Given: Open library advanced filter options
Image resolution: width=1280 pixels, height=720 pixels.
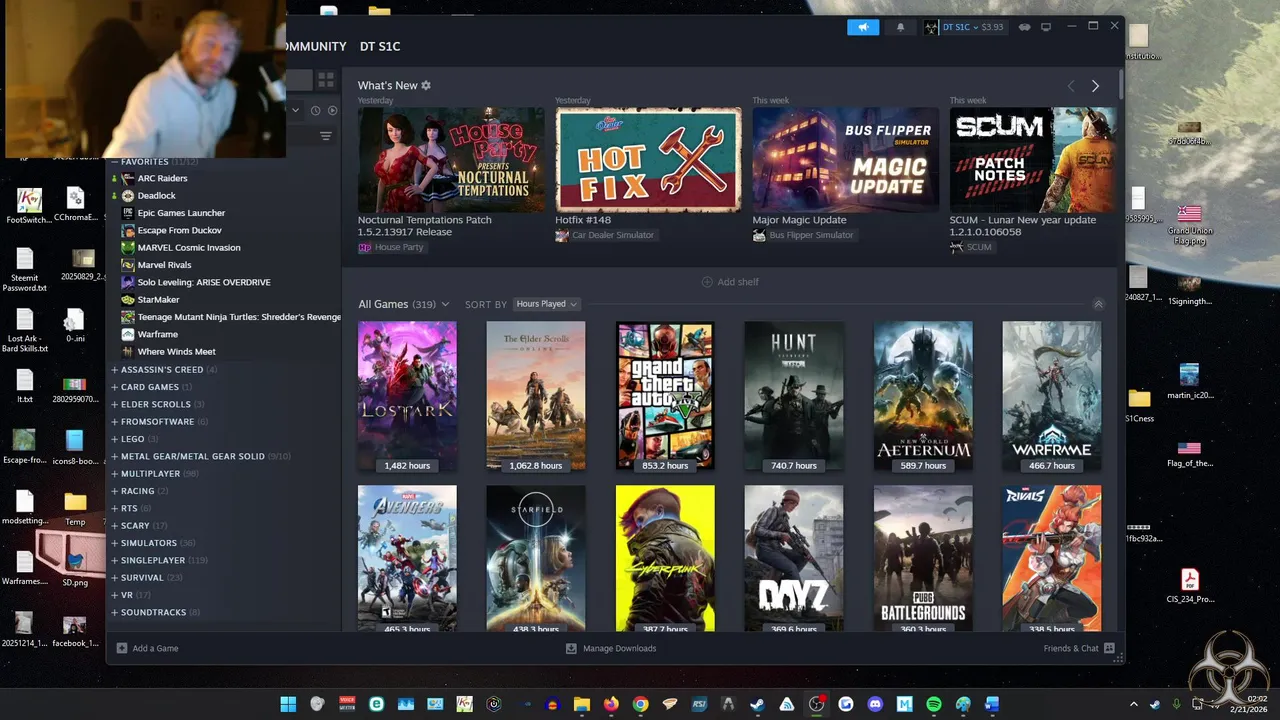Looking at the screenshot, I should pos(326,136).
